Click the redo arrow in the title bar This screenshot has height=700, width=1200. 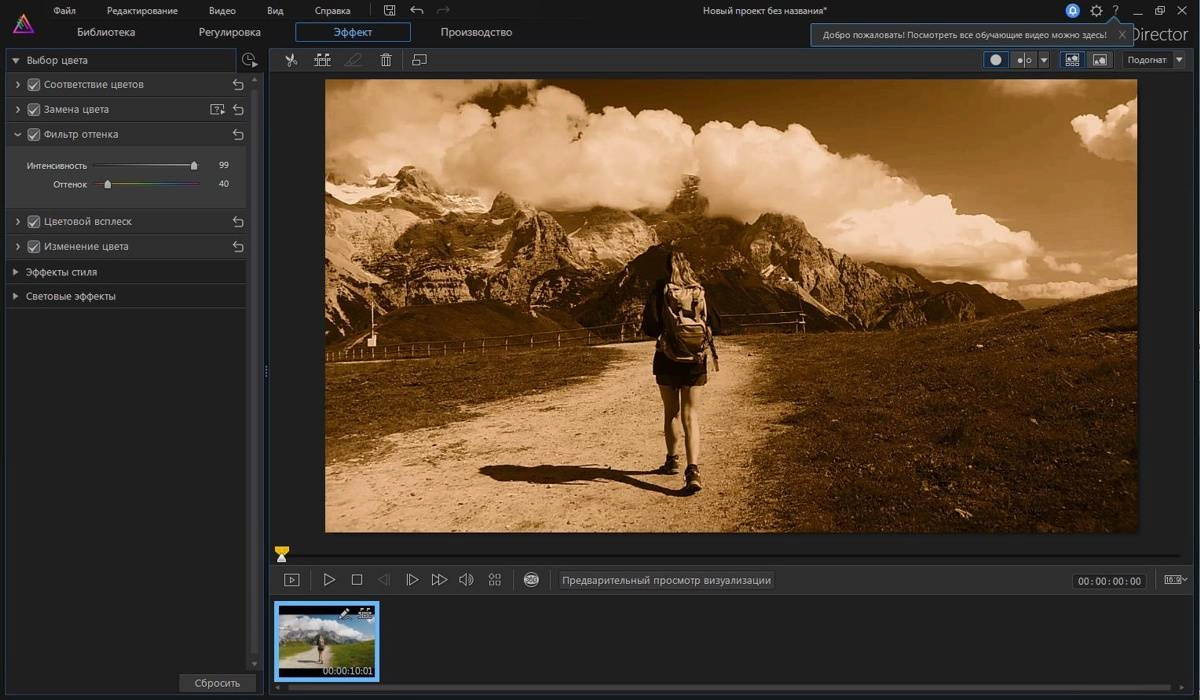444,10
